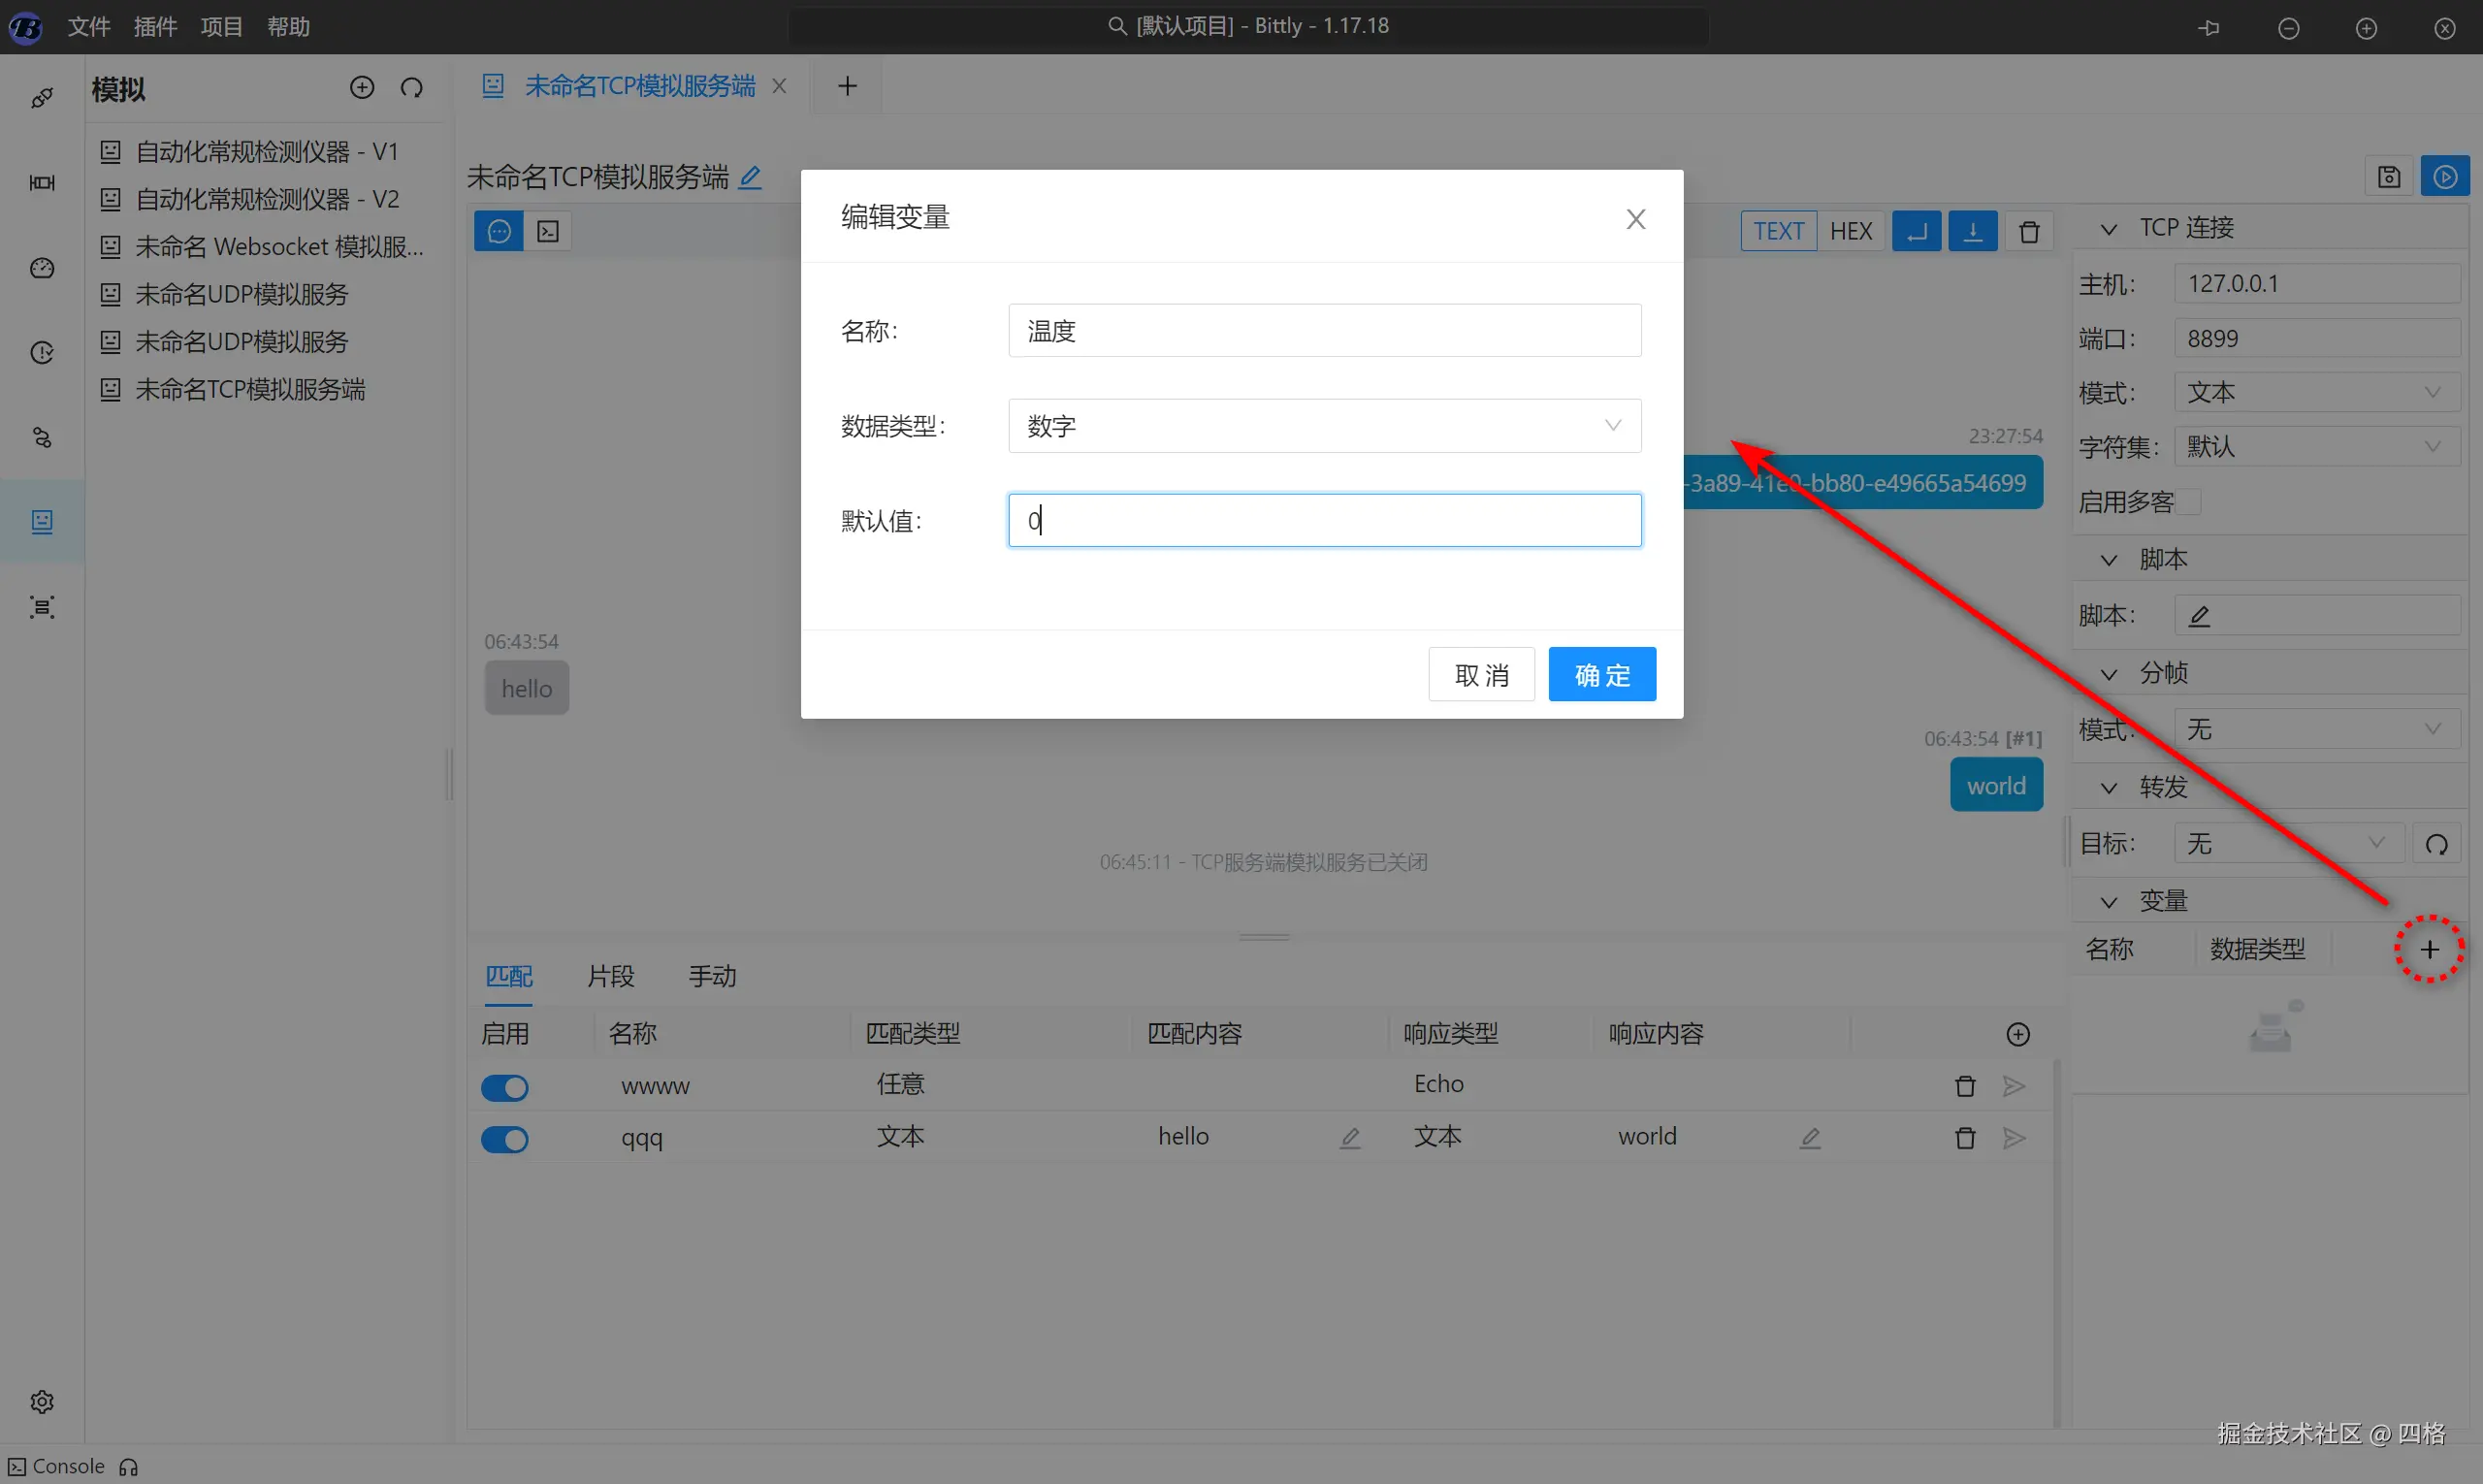Disable the wwww rule toggle
The height and width of the screenshot is (1484, 2483).
(505, 1087)
